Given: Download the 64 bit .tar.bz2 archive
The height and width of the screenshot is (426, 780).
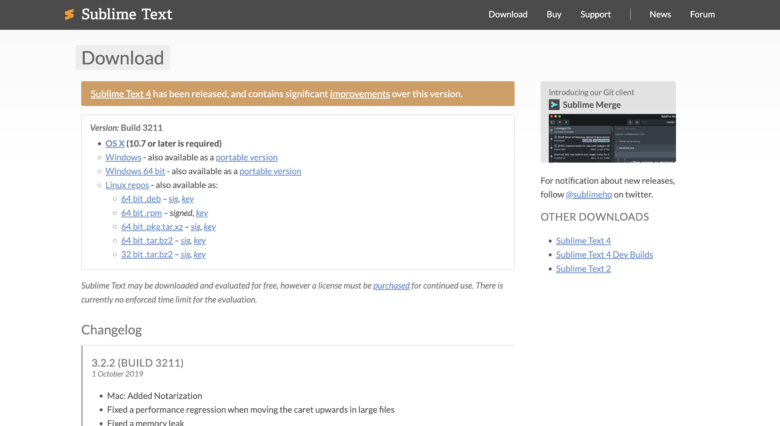Looking at the screenshot, I should point(147,240).
